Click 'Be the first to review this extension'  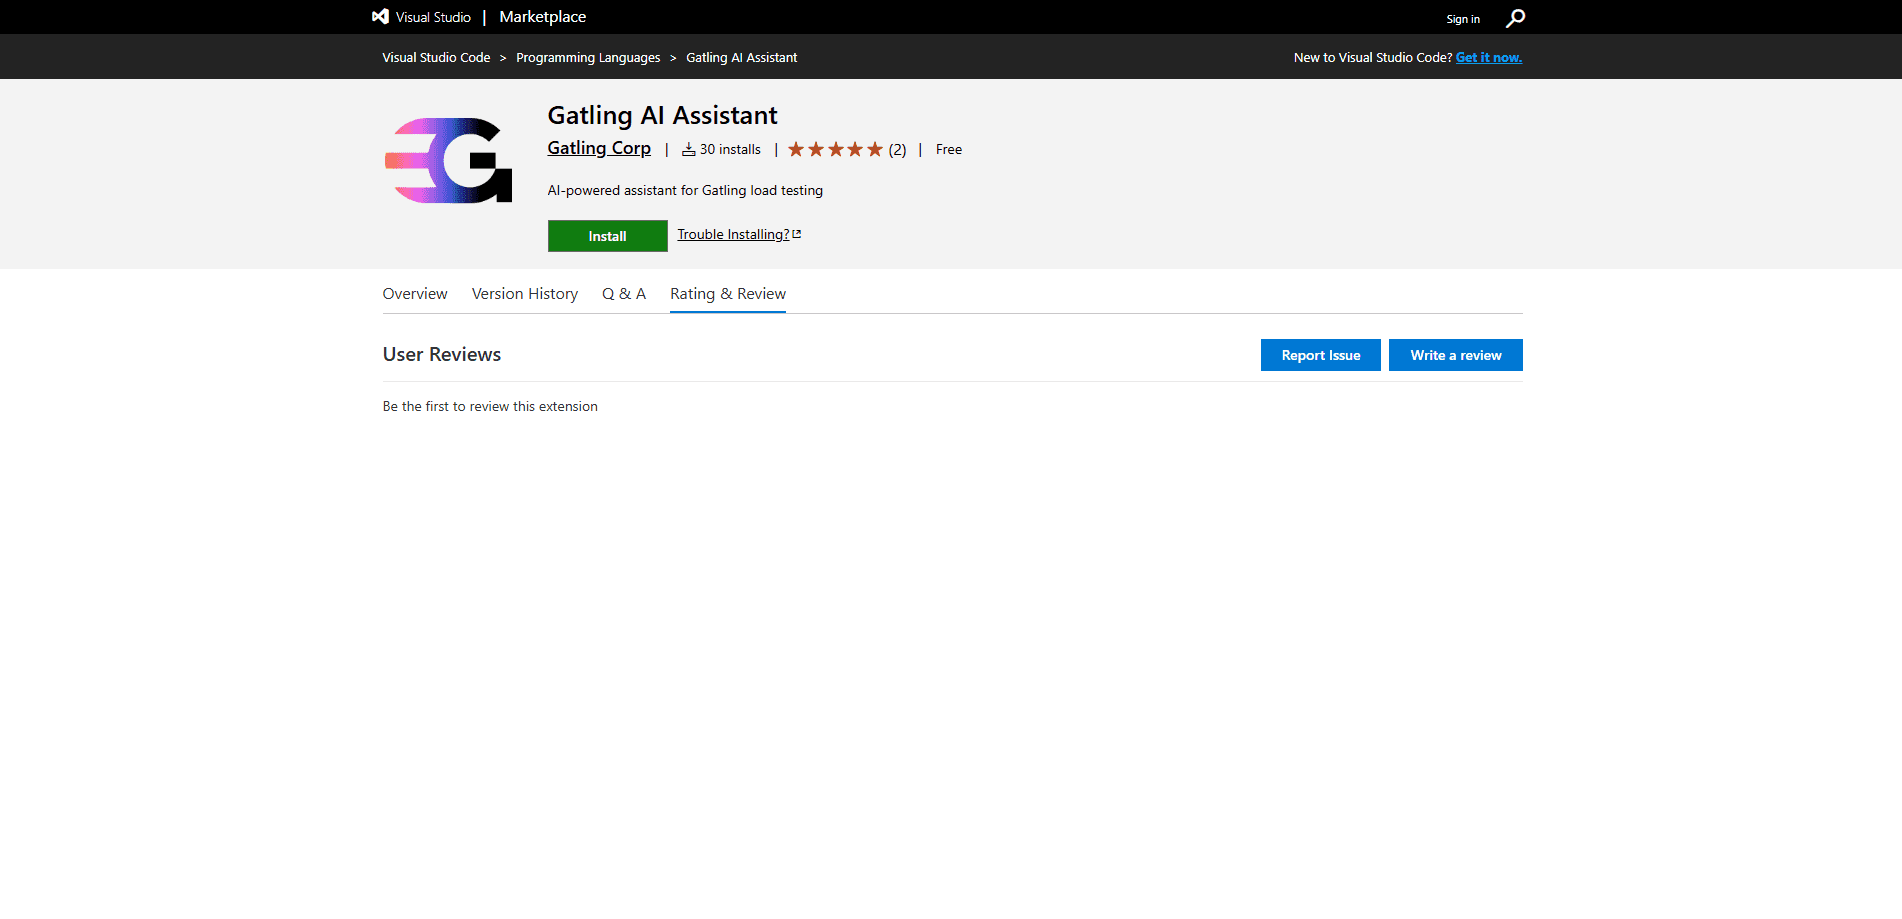click(x=490, y=407)
